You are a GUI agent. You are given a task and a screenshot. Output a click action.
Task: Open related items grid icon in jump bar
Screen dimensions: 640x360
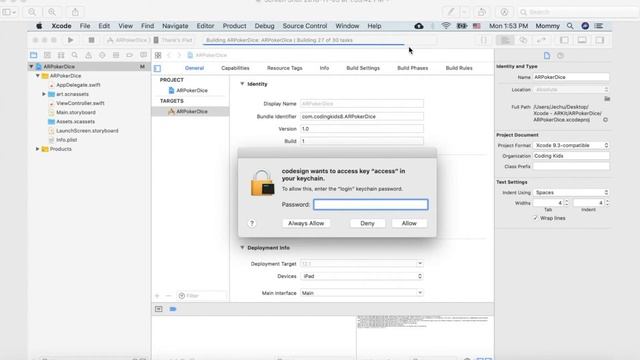tap(158, 55)
